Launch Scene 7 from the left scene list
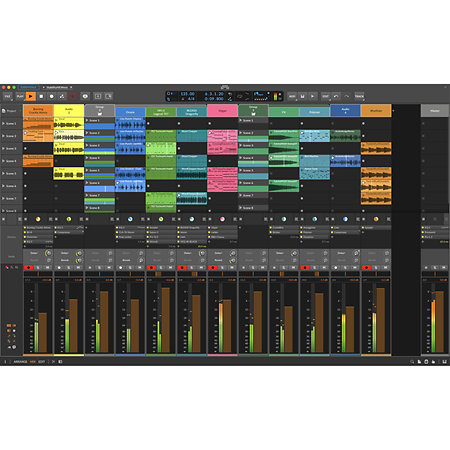450x450 pixels. click(3, 198)
